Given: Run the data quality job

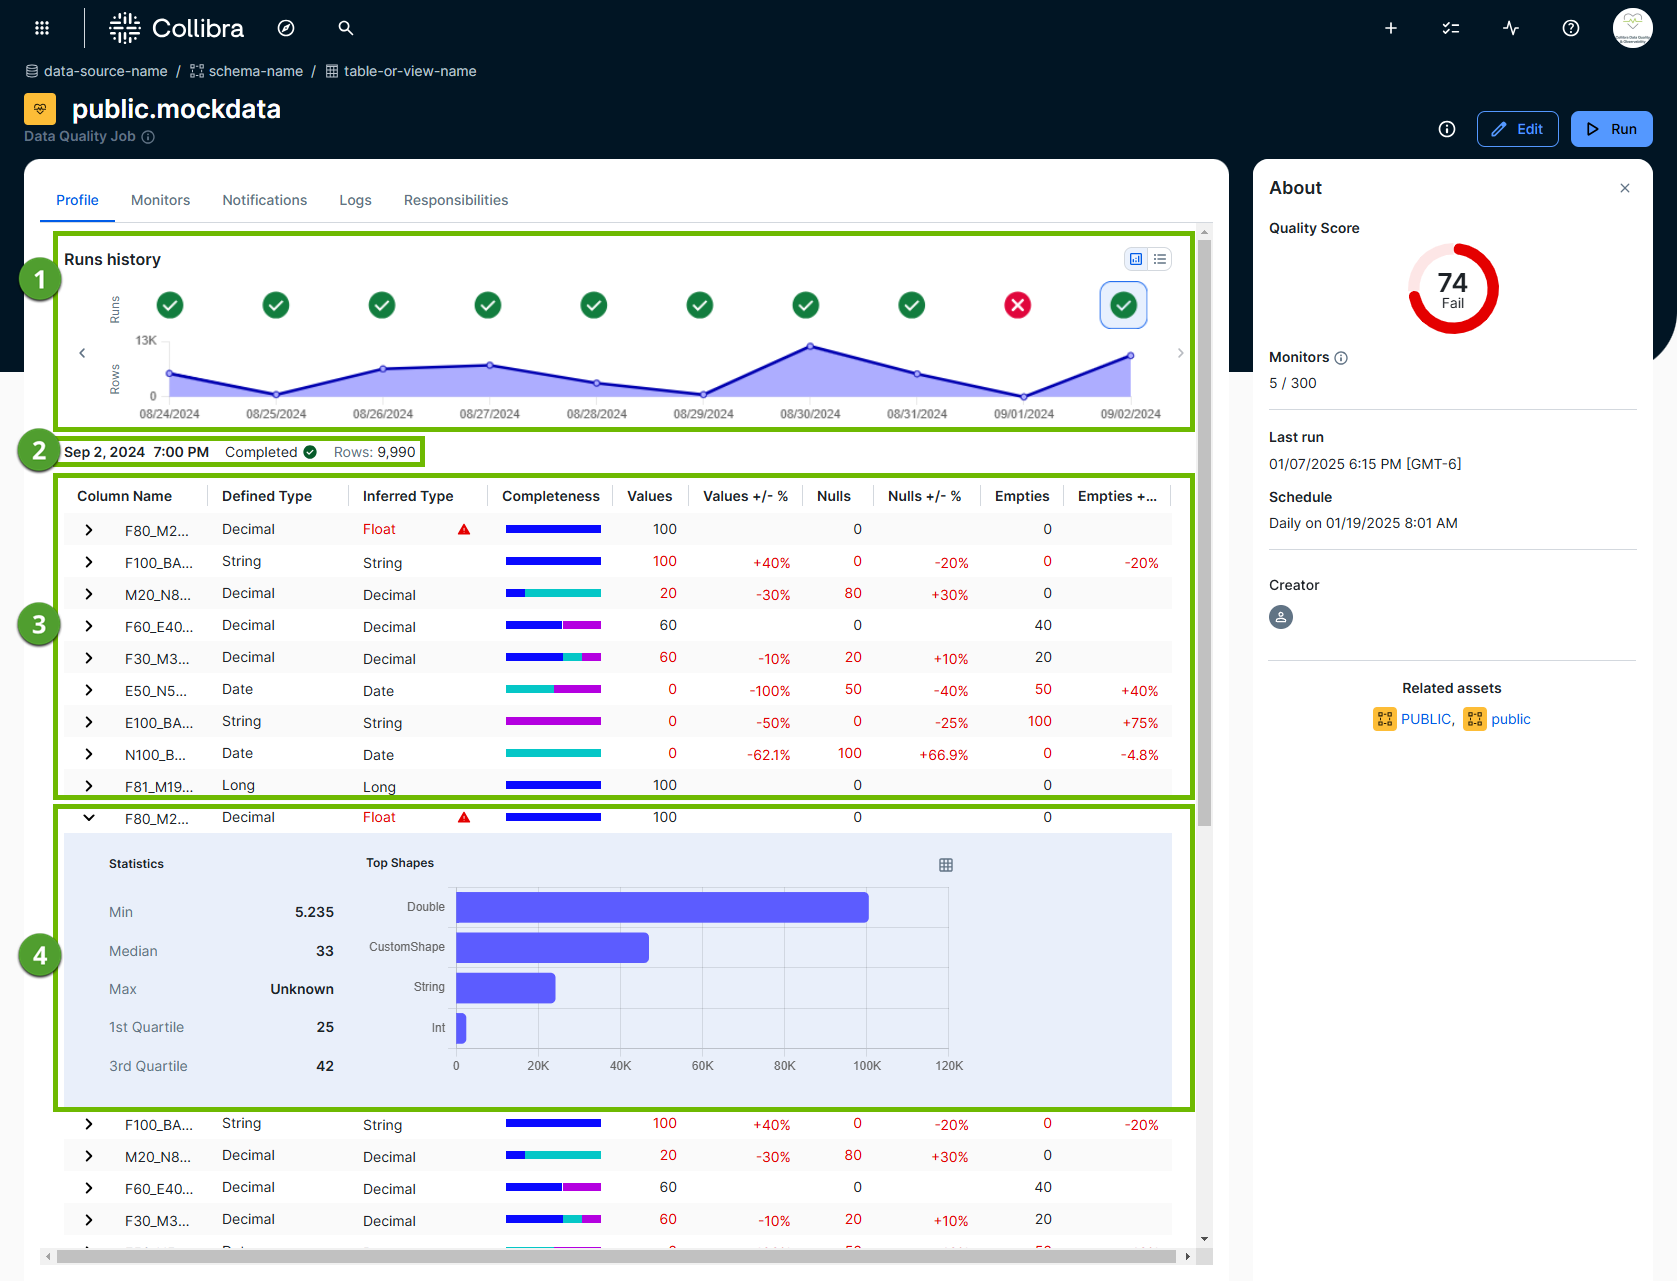Looking at the screenshot, I should pyautogui.click(x=1611, y=129).
